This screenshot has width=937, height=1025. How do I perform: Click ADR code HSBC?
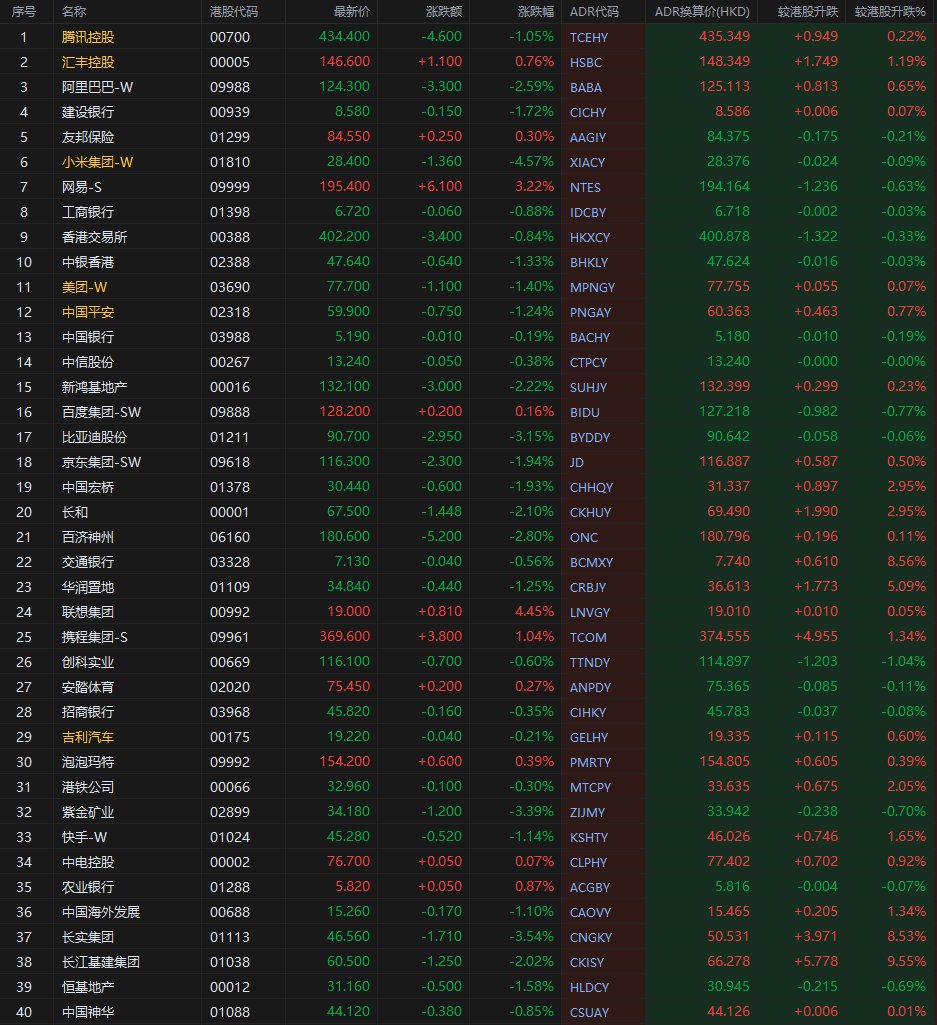586,62
